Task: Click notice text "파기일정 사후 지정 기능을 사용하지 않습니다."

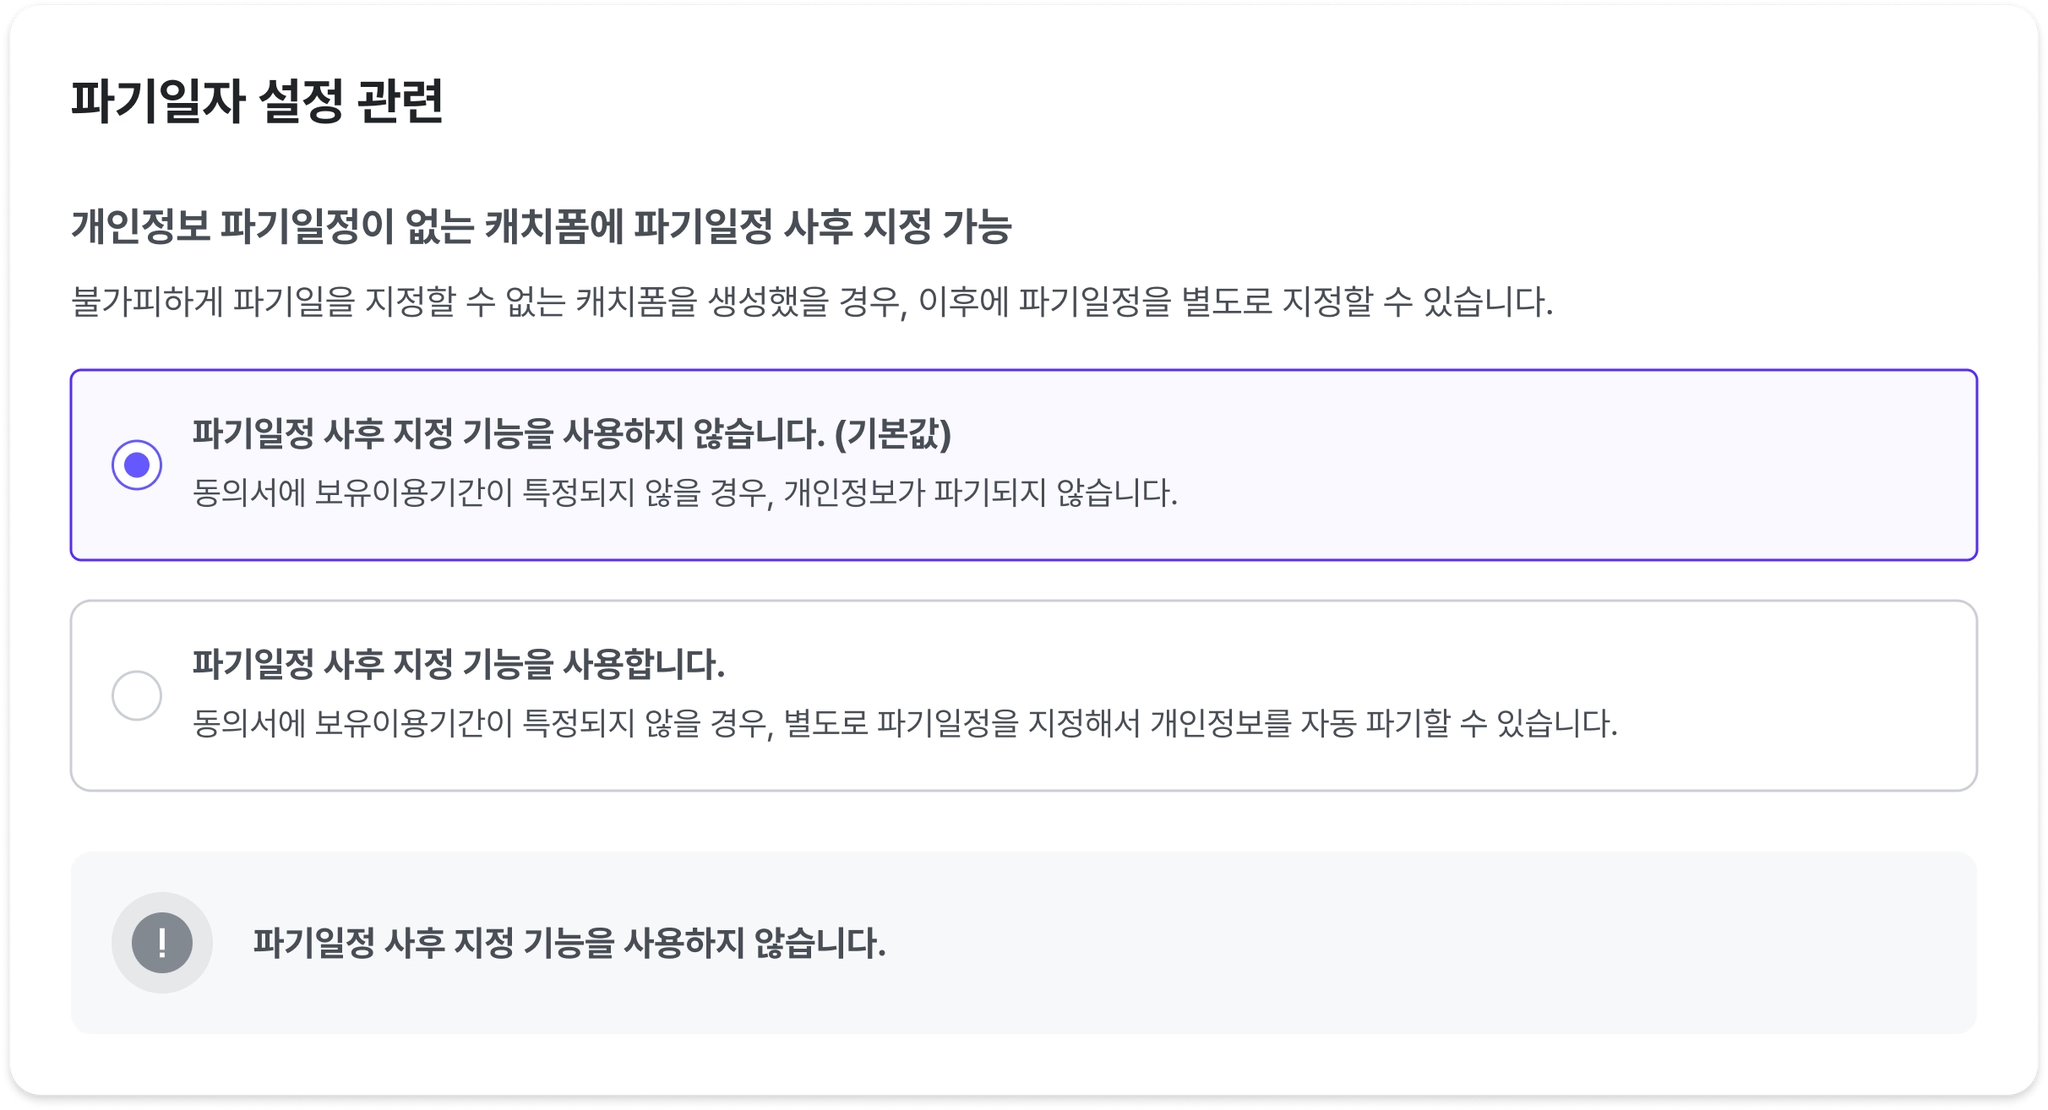Action: pyautogui.click(x=569, y=943)
